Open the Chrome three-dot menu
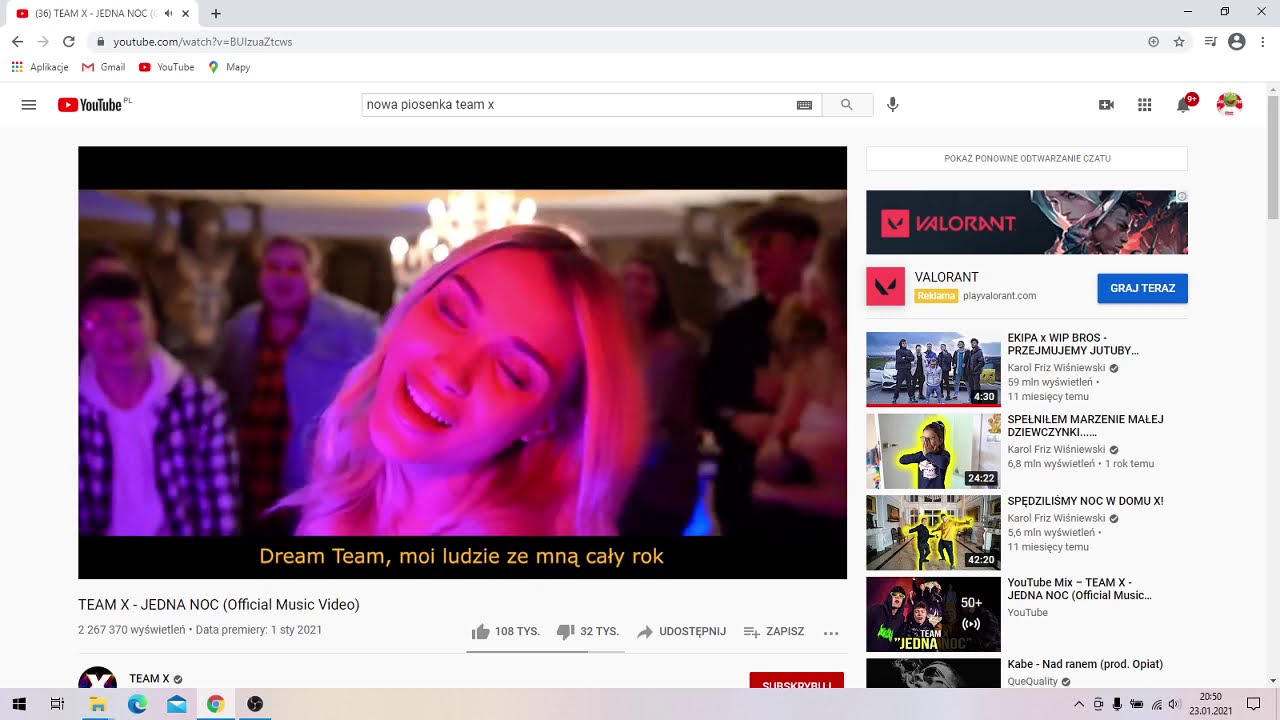 [1263, 42]
